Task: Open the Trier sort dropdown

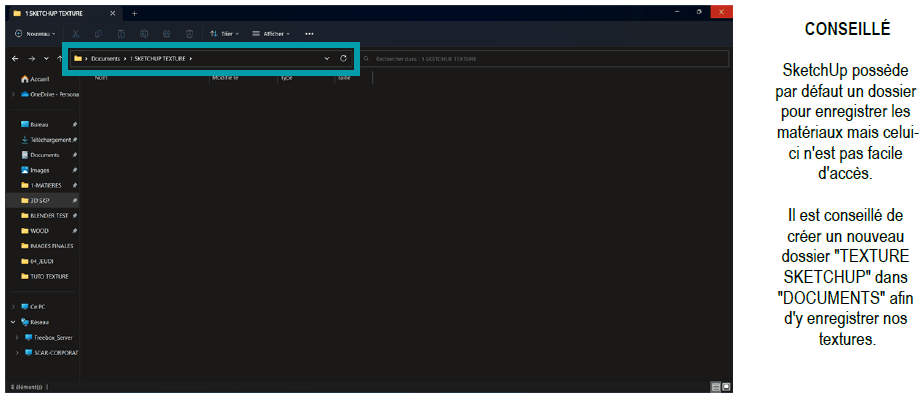Action: coord(224,34)
